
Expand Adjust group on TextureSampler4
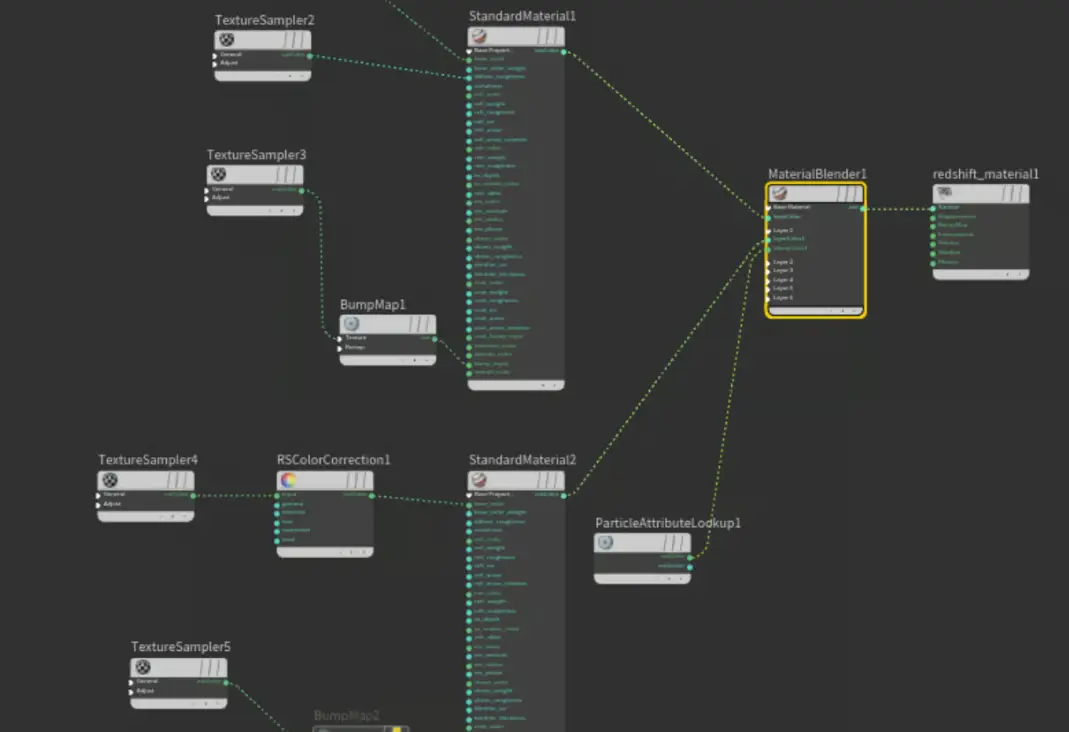[99, 504]
